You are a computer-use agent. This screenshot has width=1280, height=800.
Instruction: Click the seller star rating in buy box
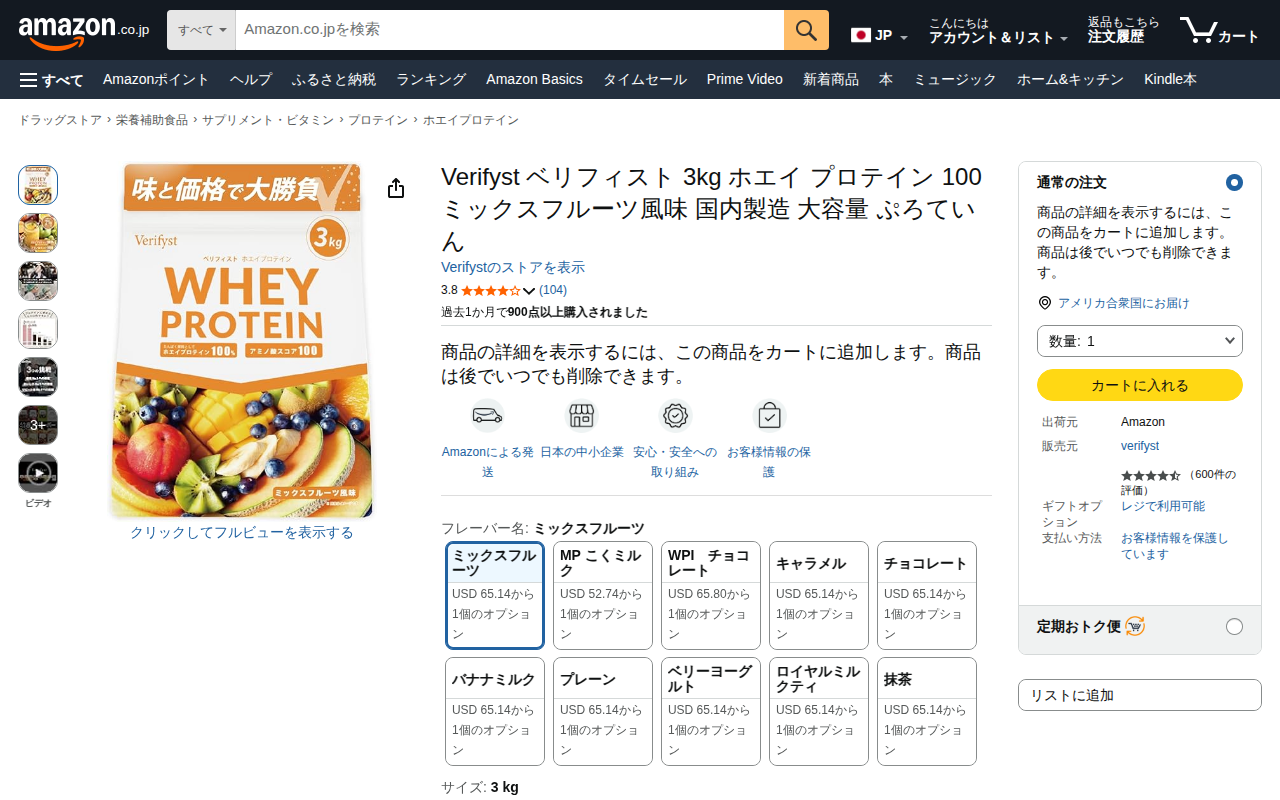click(1151, 475)
